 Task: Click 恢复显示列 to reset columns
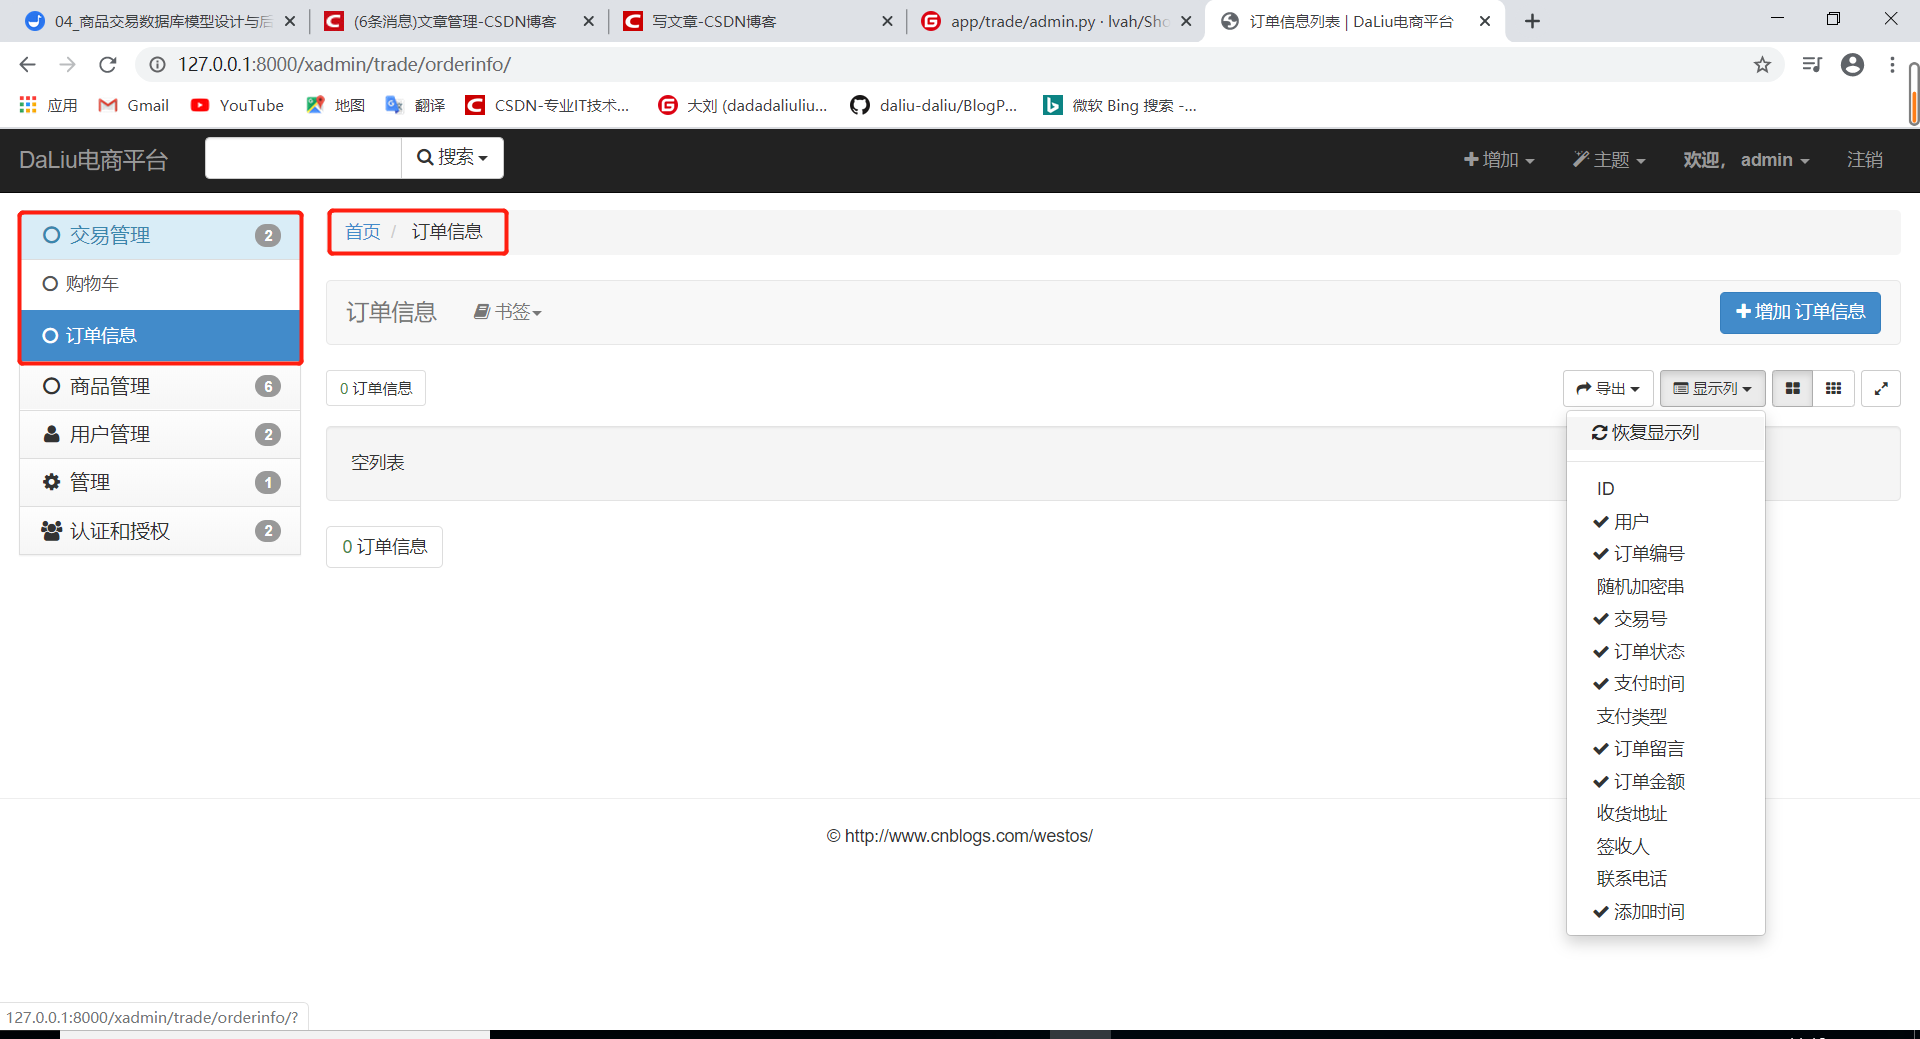pos(1665,433)
